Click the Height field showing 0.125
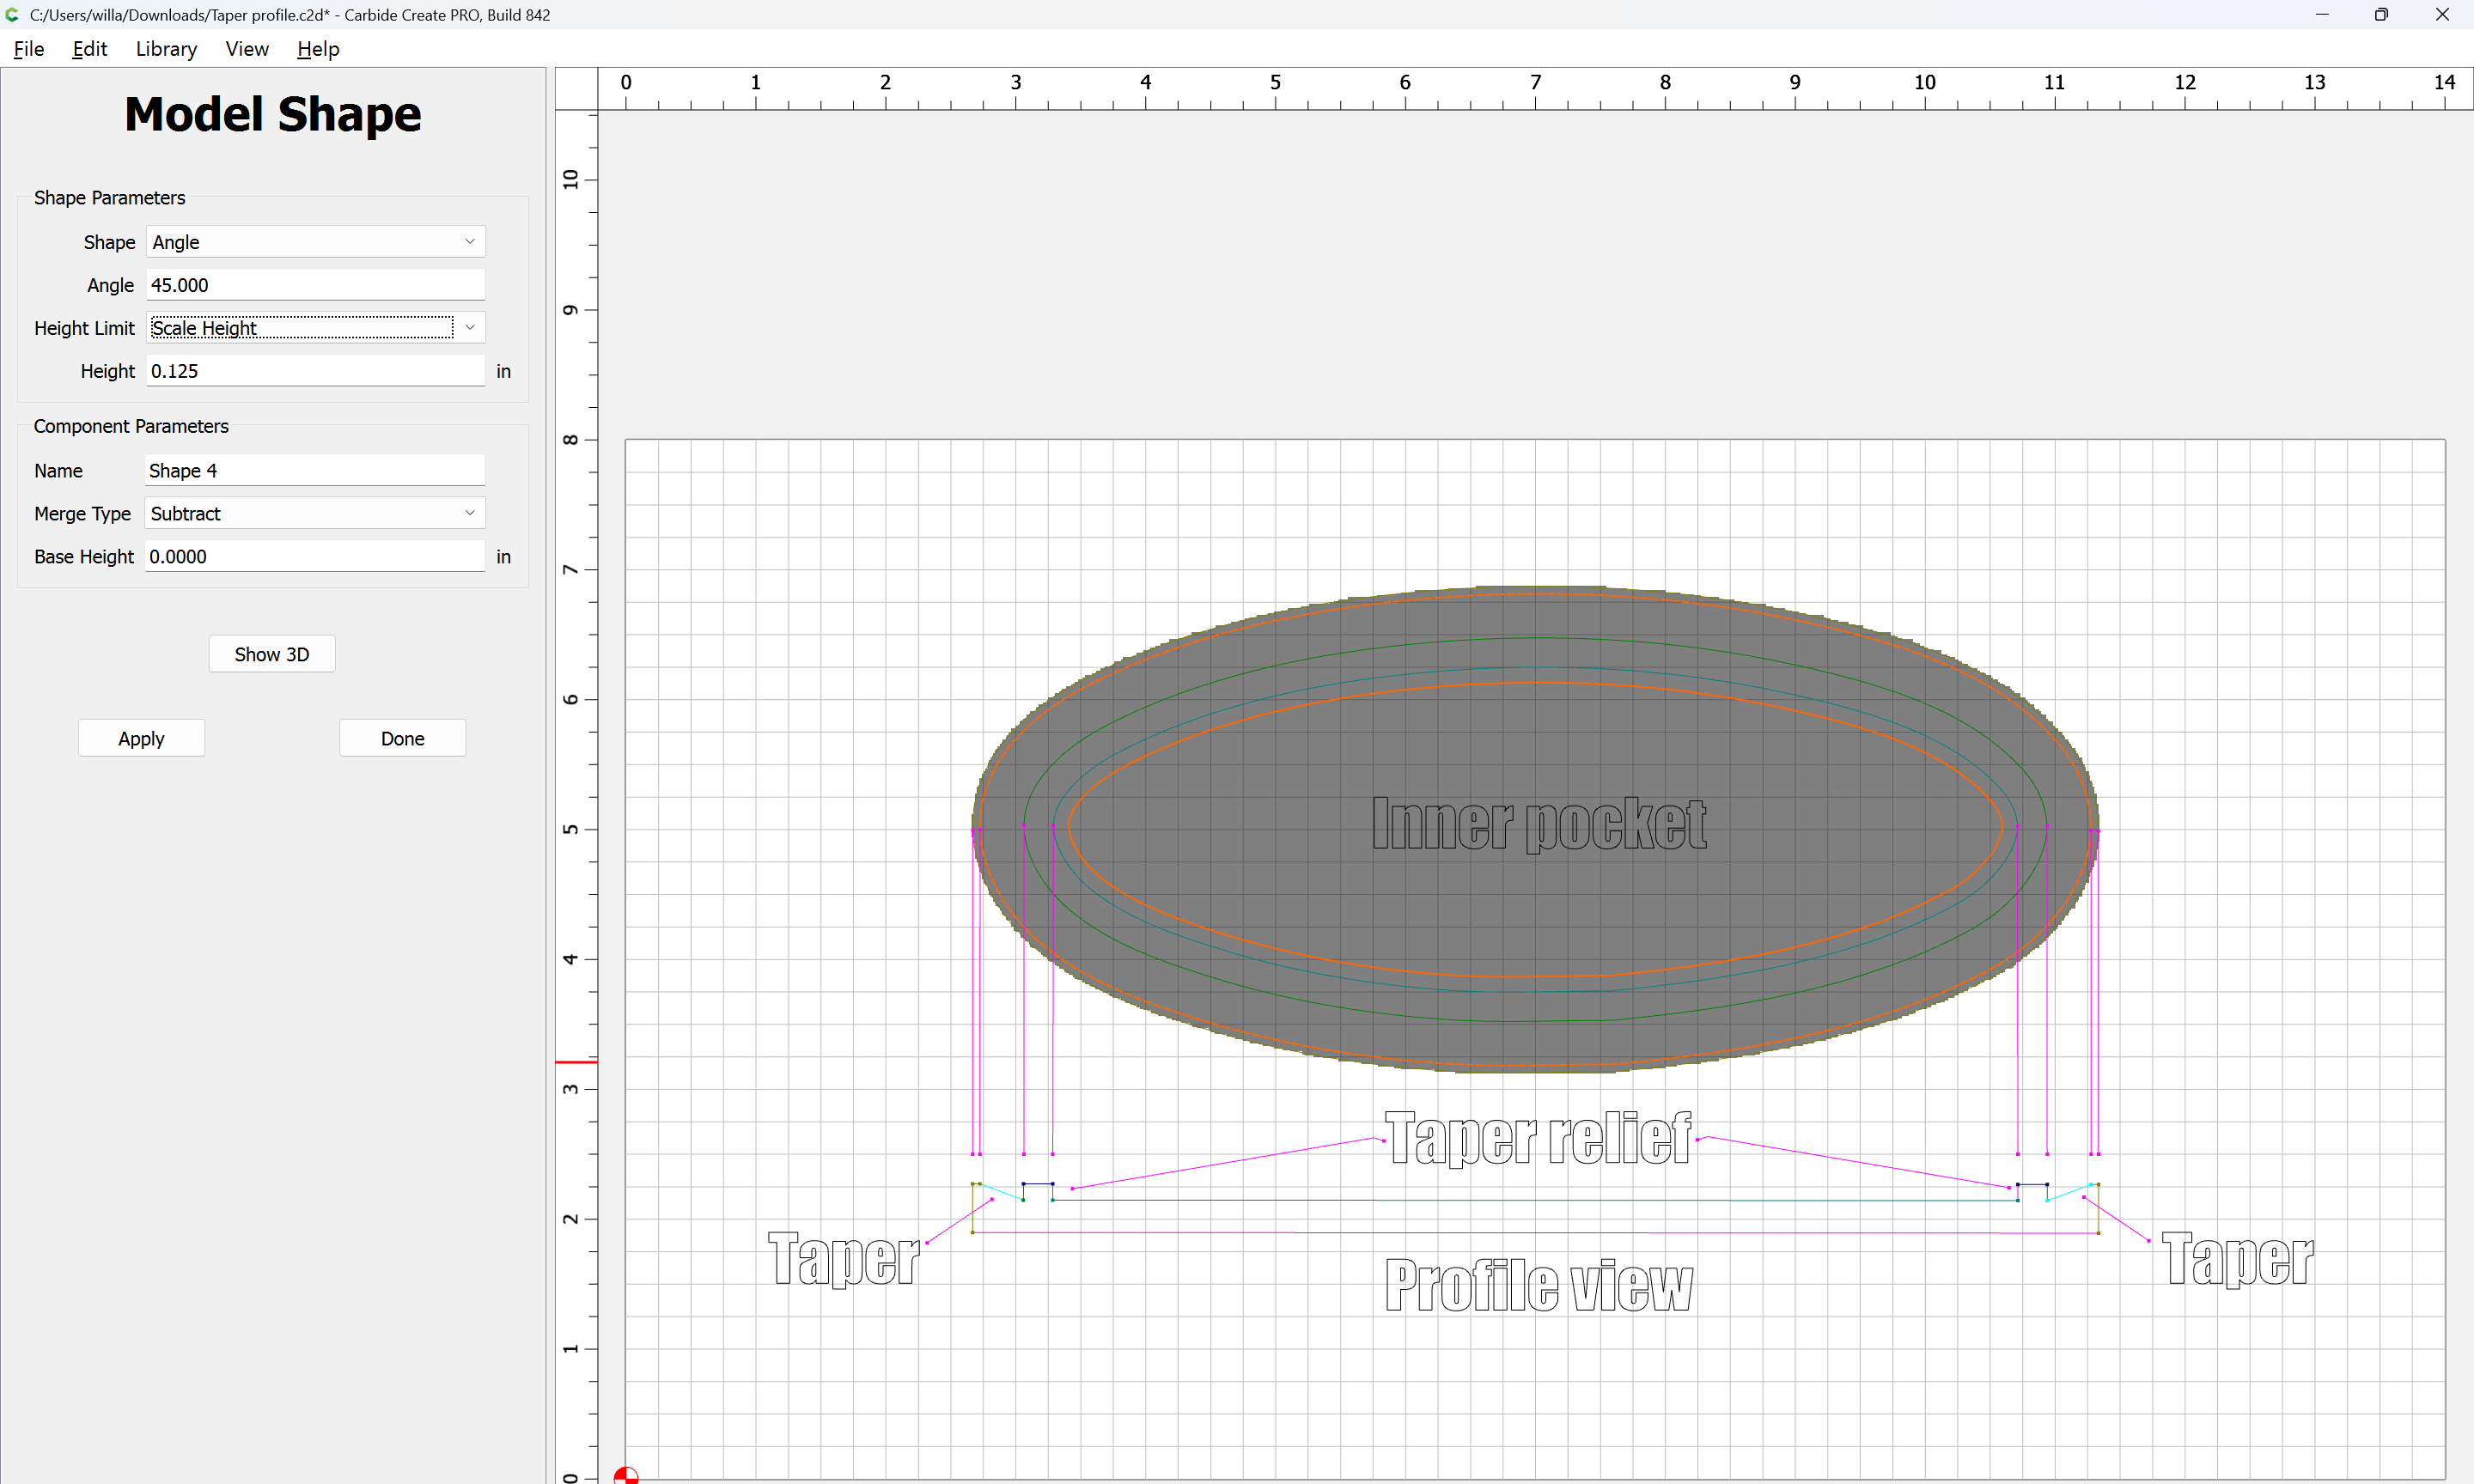 pyautogui.click(x=315, y=371)
